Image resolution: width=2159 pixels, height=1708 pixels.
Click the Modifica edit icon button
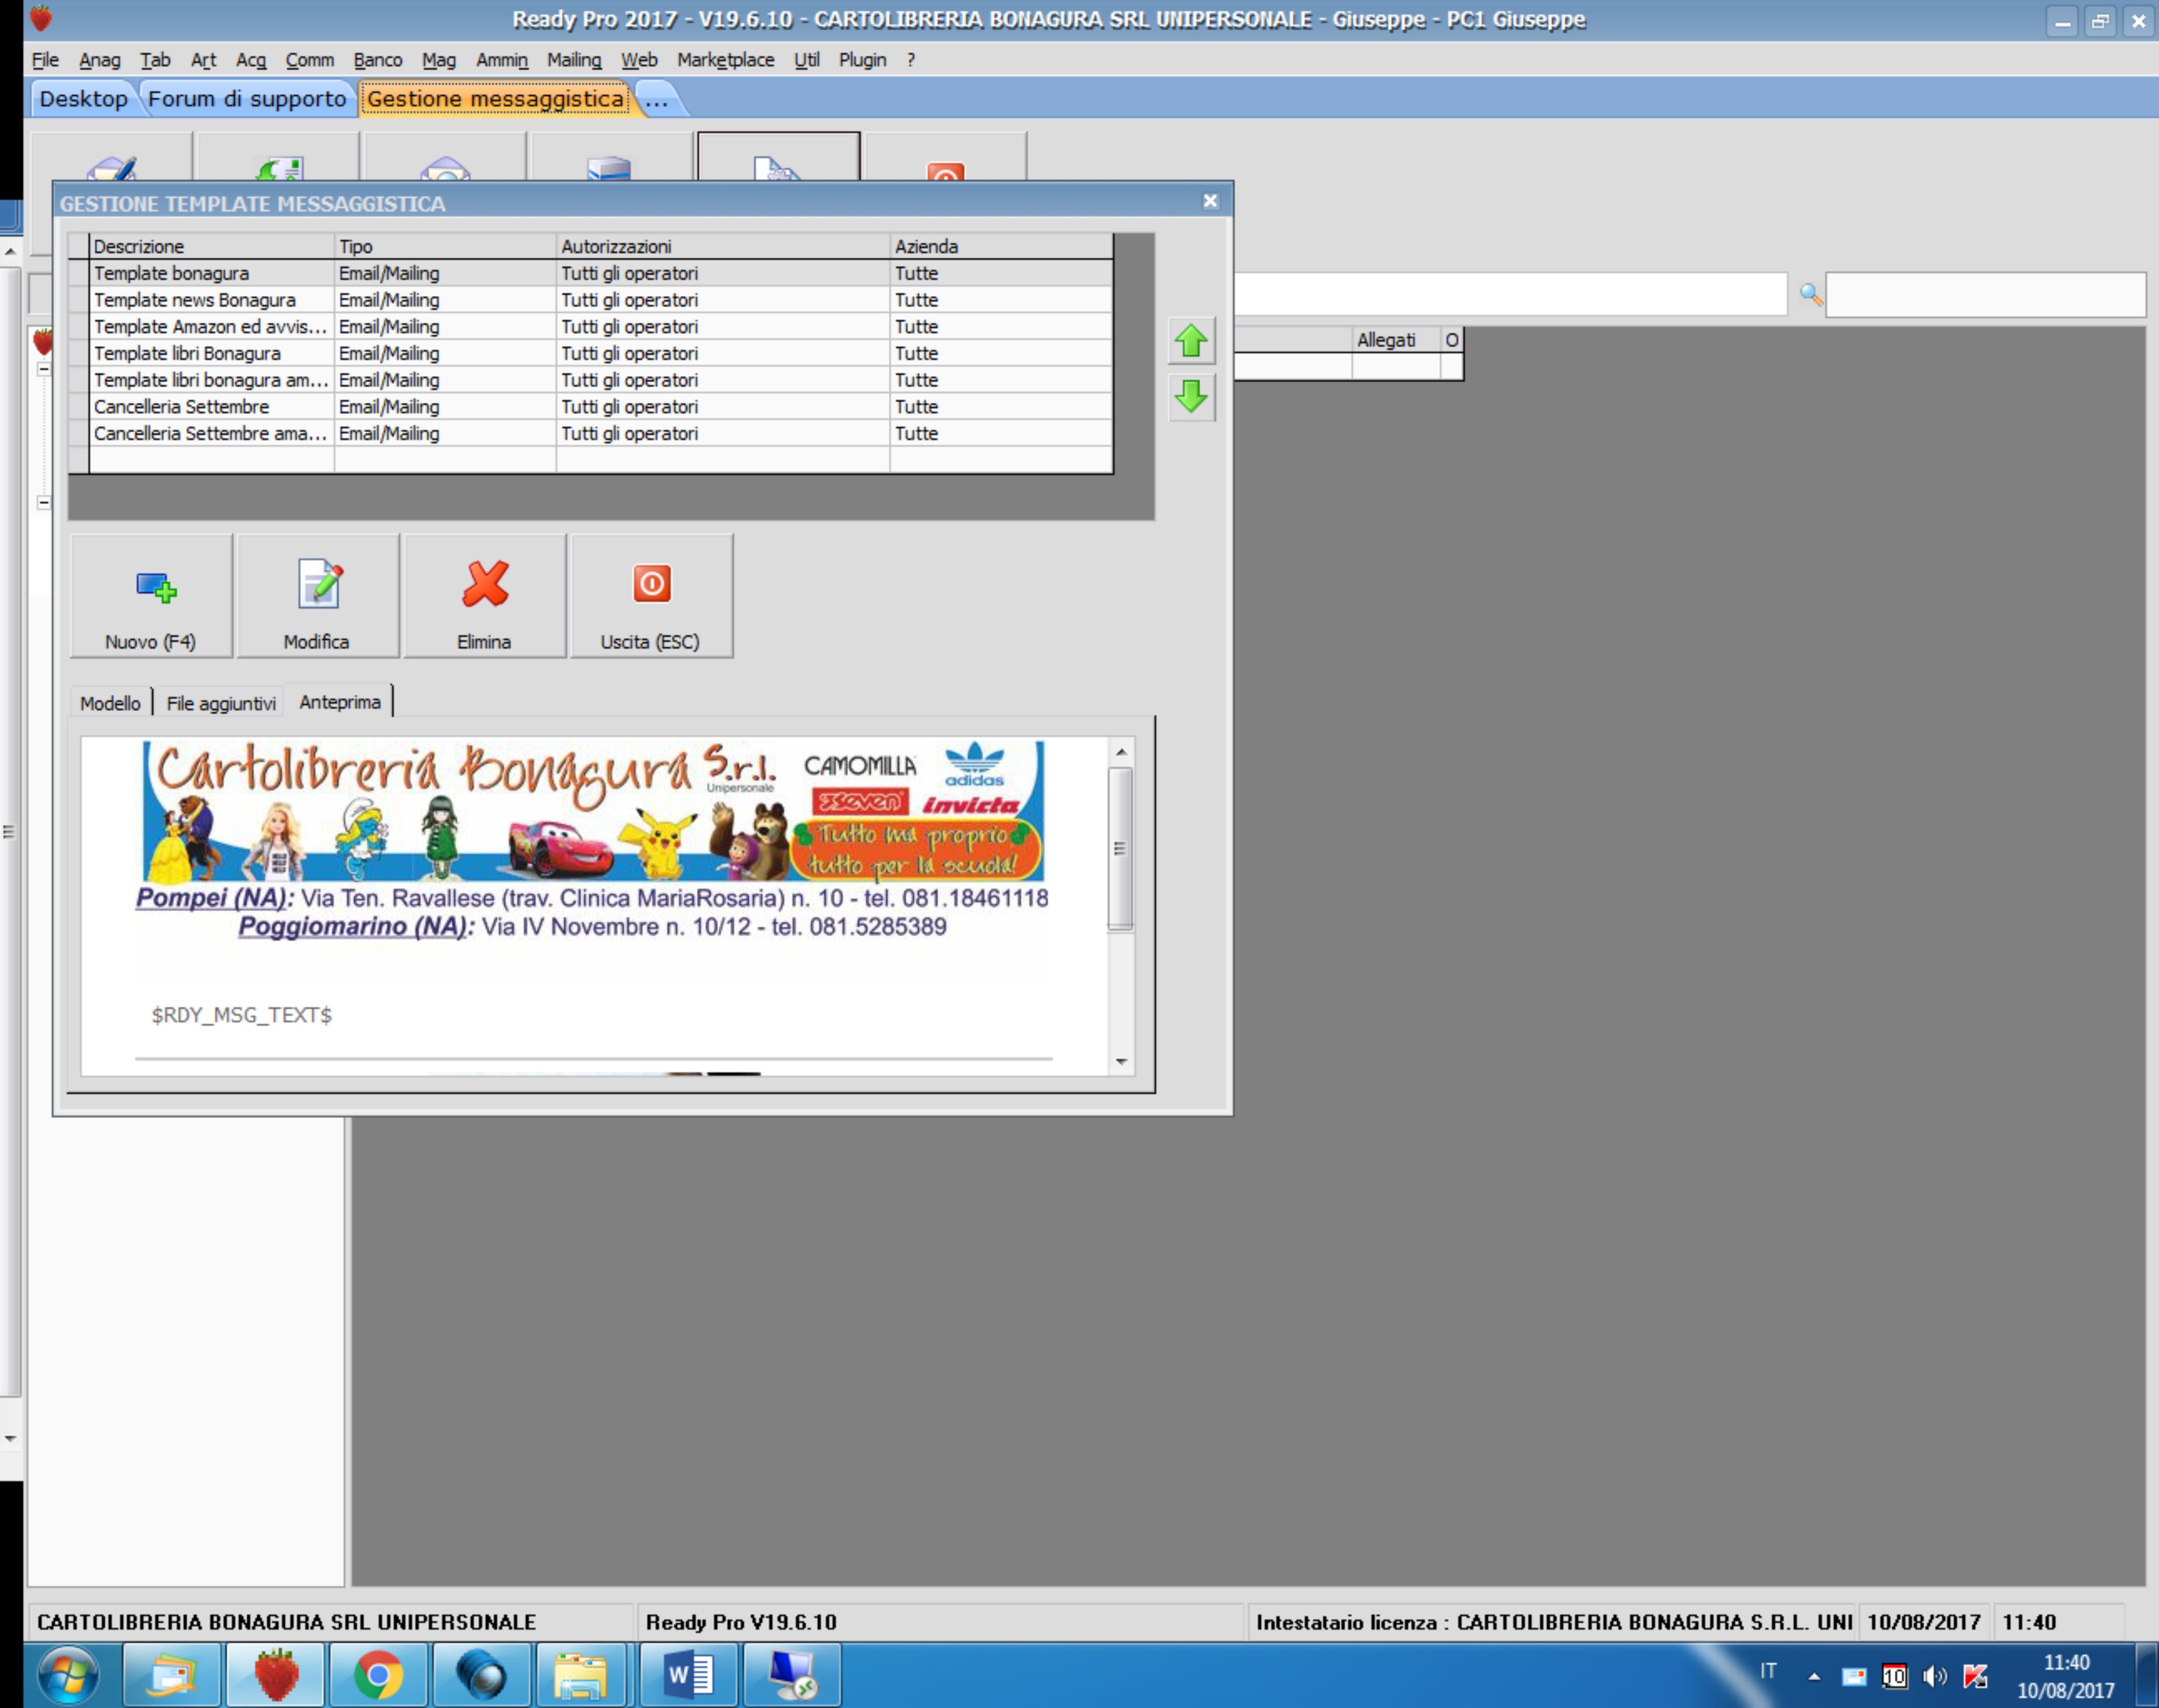tap(317, 597)
